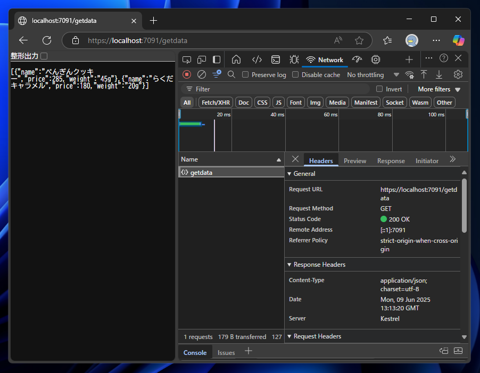Open the browser profile avatar

coord(412,40)
